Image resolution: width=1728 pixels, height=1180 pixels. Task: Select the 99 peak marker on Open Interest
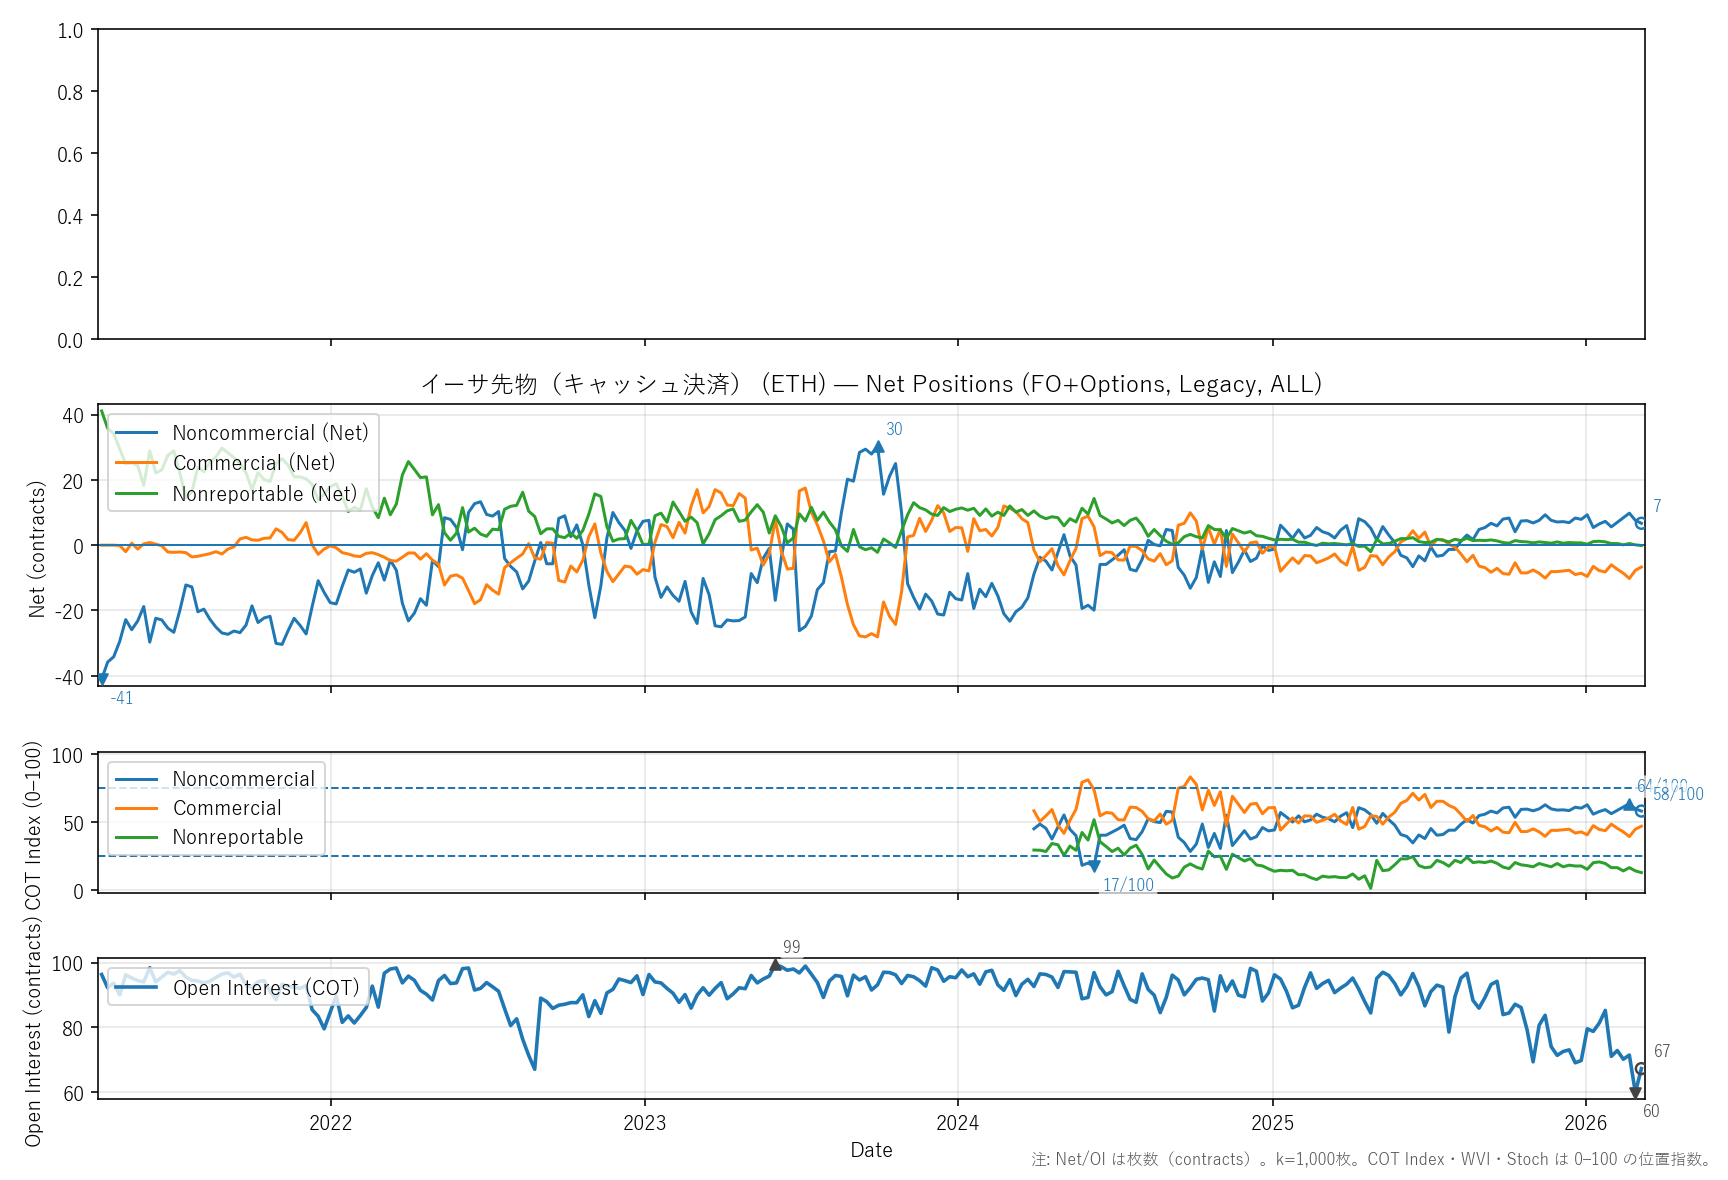[x=776, y=965]
